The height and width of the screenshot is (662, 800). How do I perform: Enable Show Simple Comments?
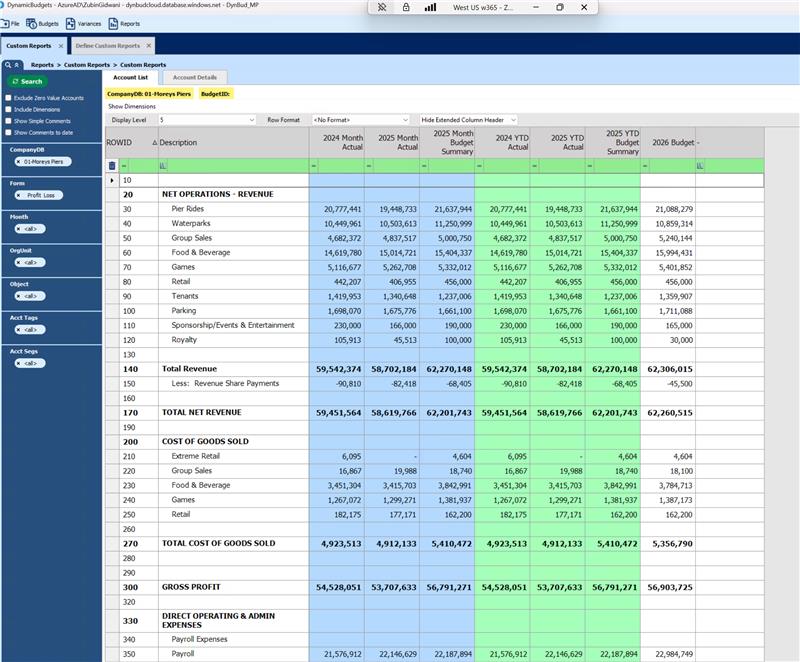(x=8, y=121)
